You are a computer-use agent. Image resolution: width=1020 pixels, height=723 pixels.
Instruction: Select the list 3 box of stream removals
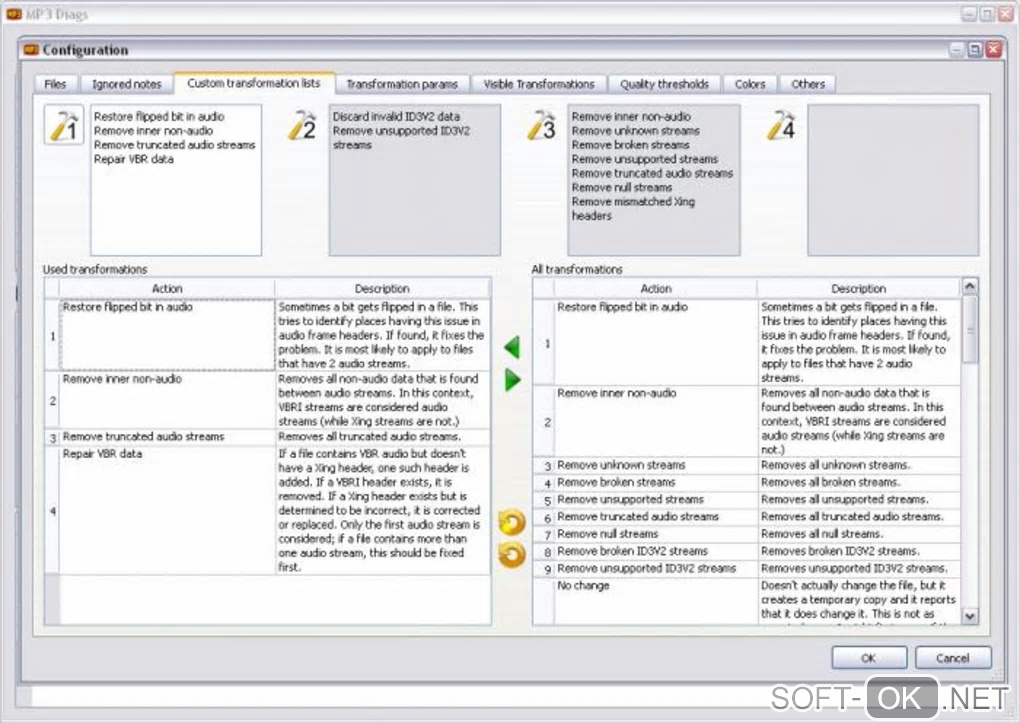pos(654,180)
